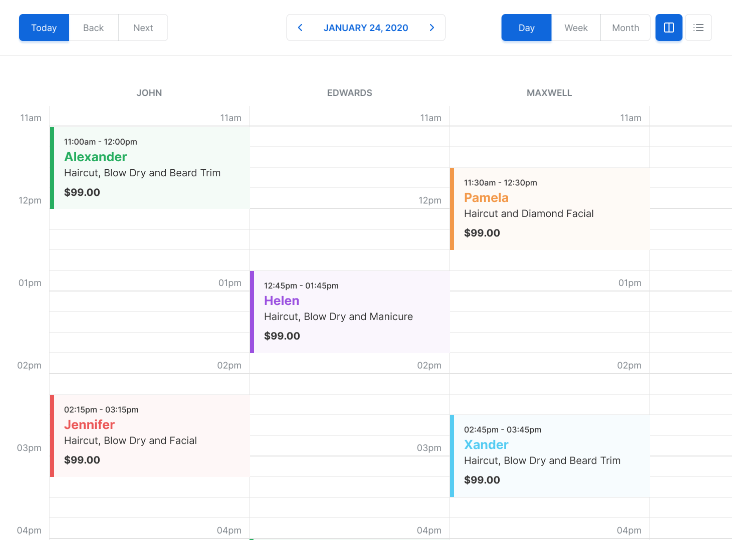Open Alexander's 11:00am appointment
Image resolution: width=732 pixels, height=540 pixels.
(150, 168)
